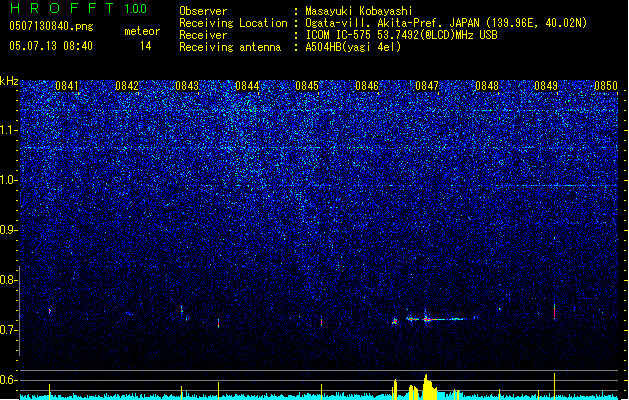Viewport: 629px width, 400px height.
Task: Click the Ogata-vill. Akita-Pref. JAPAN location text
Action: point(446,23)
